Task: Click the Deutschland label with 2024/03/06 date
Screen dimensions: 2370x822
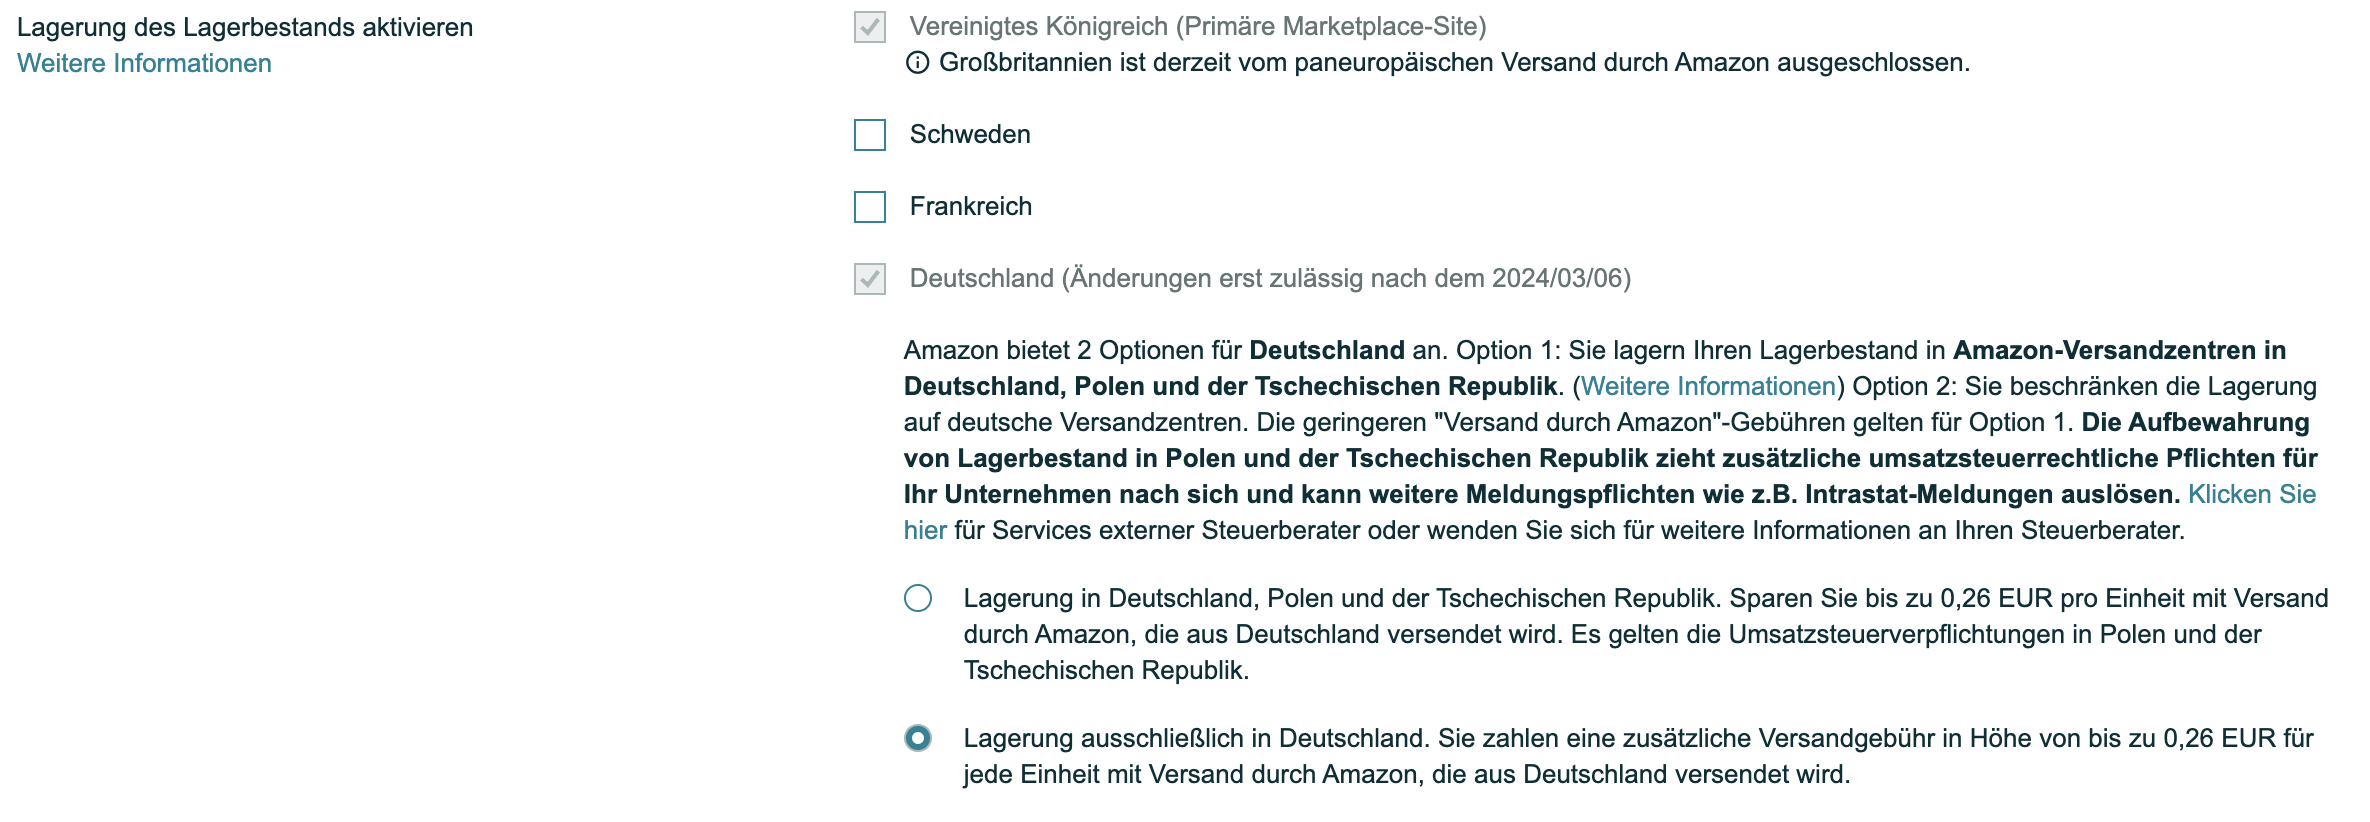Action: [1270, 278]
